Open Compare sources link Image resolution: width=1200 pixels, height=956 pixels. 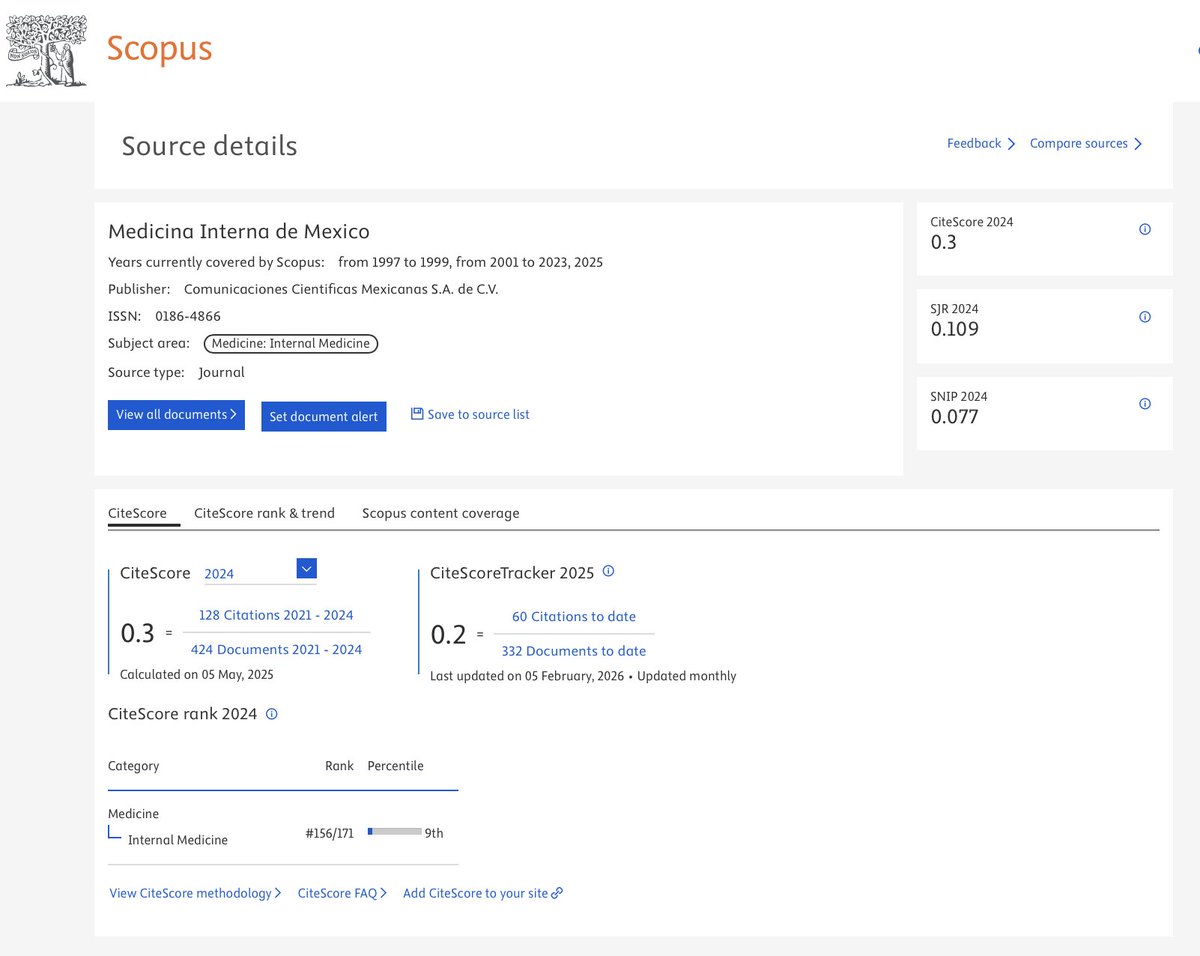1086,144
